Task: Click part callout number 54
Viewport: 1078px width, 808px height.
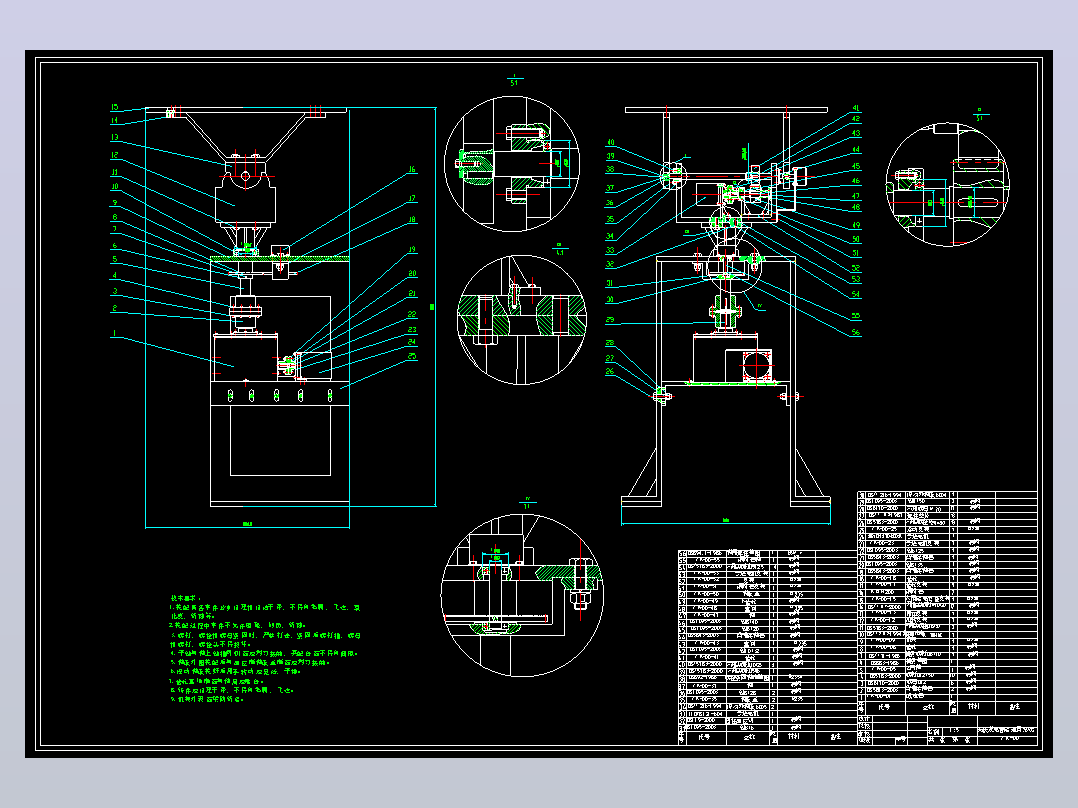Action: 856,294
